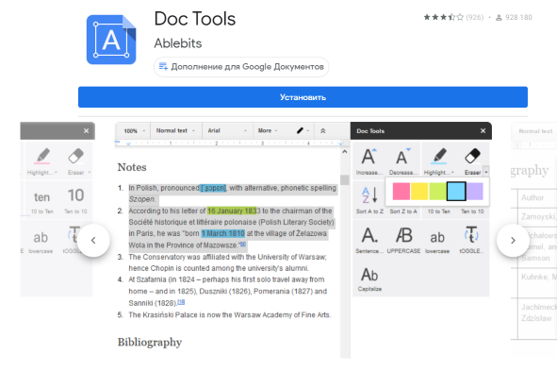Screen dimensions: 557x371
Task: Pick the blue highlight color swatch
Action: (456, 191)
